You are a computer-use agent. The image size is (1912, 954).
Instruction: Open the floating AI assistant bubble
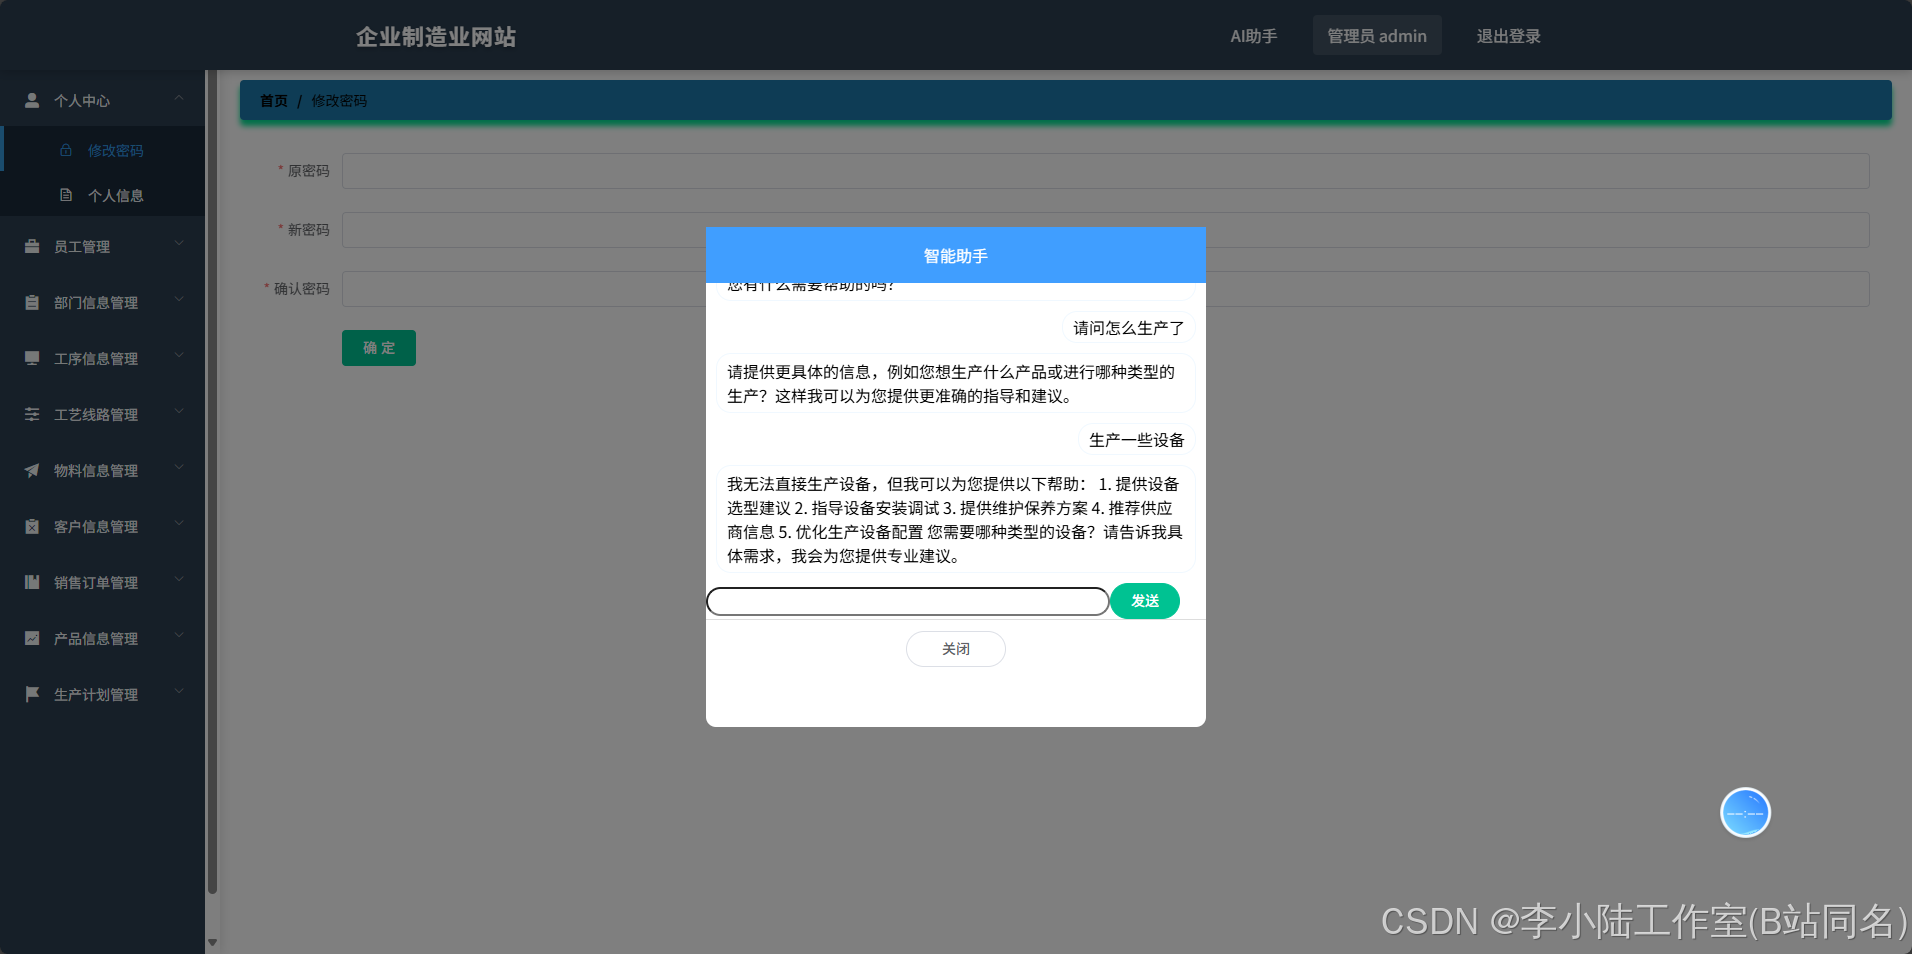click(1744, 812)
